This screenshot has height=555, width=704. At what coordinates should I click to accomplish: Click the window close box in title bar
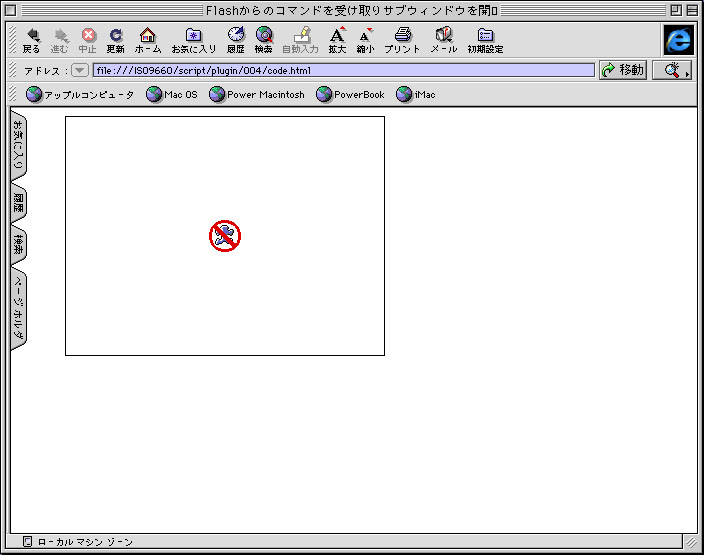pos(11,10)
